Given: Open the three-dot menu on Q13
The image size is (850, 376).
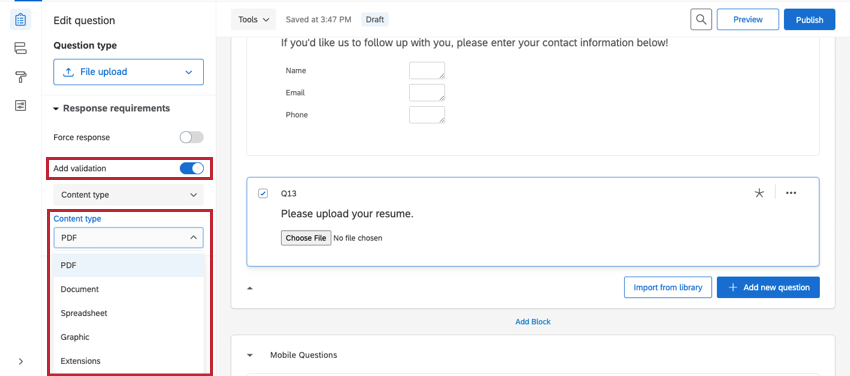Looking at the screenshot, I should [791, 193].
